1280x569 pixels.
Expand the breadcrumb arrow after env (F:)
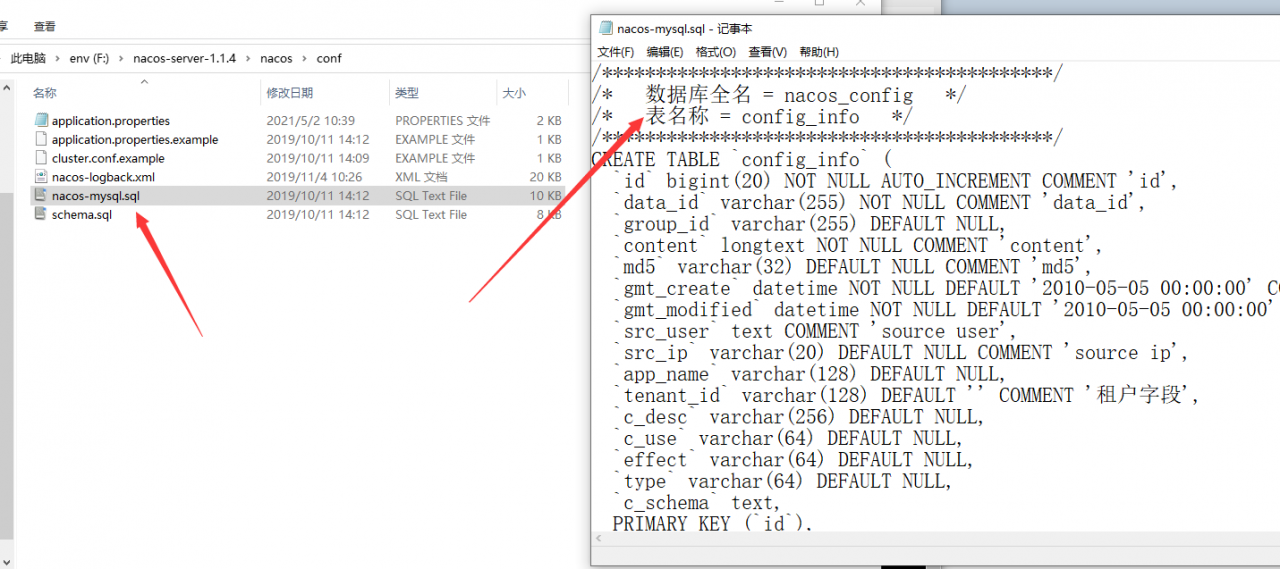121,59
